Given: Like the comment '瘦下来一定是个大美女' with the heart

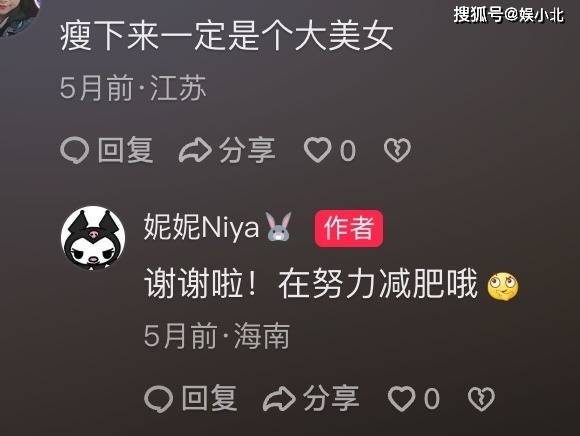Looking at the screenshot, I should pos(317,150).
